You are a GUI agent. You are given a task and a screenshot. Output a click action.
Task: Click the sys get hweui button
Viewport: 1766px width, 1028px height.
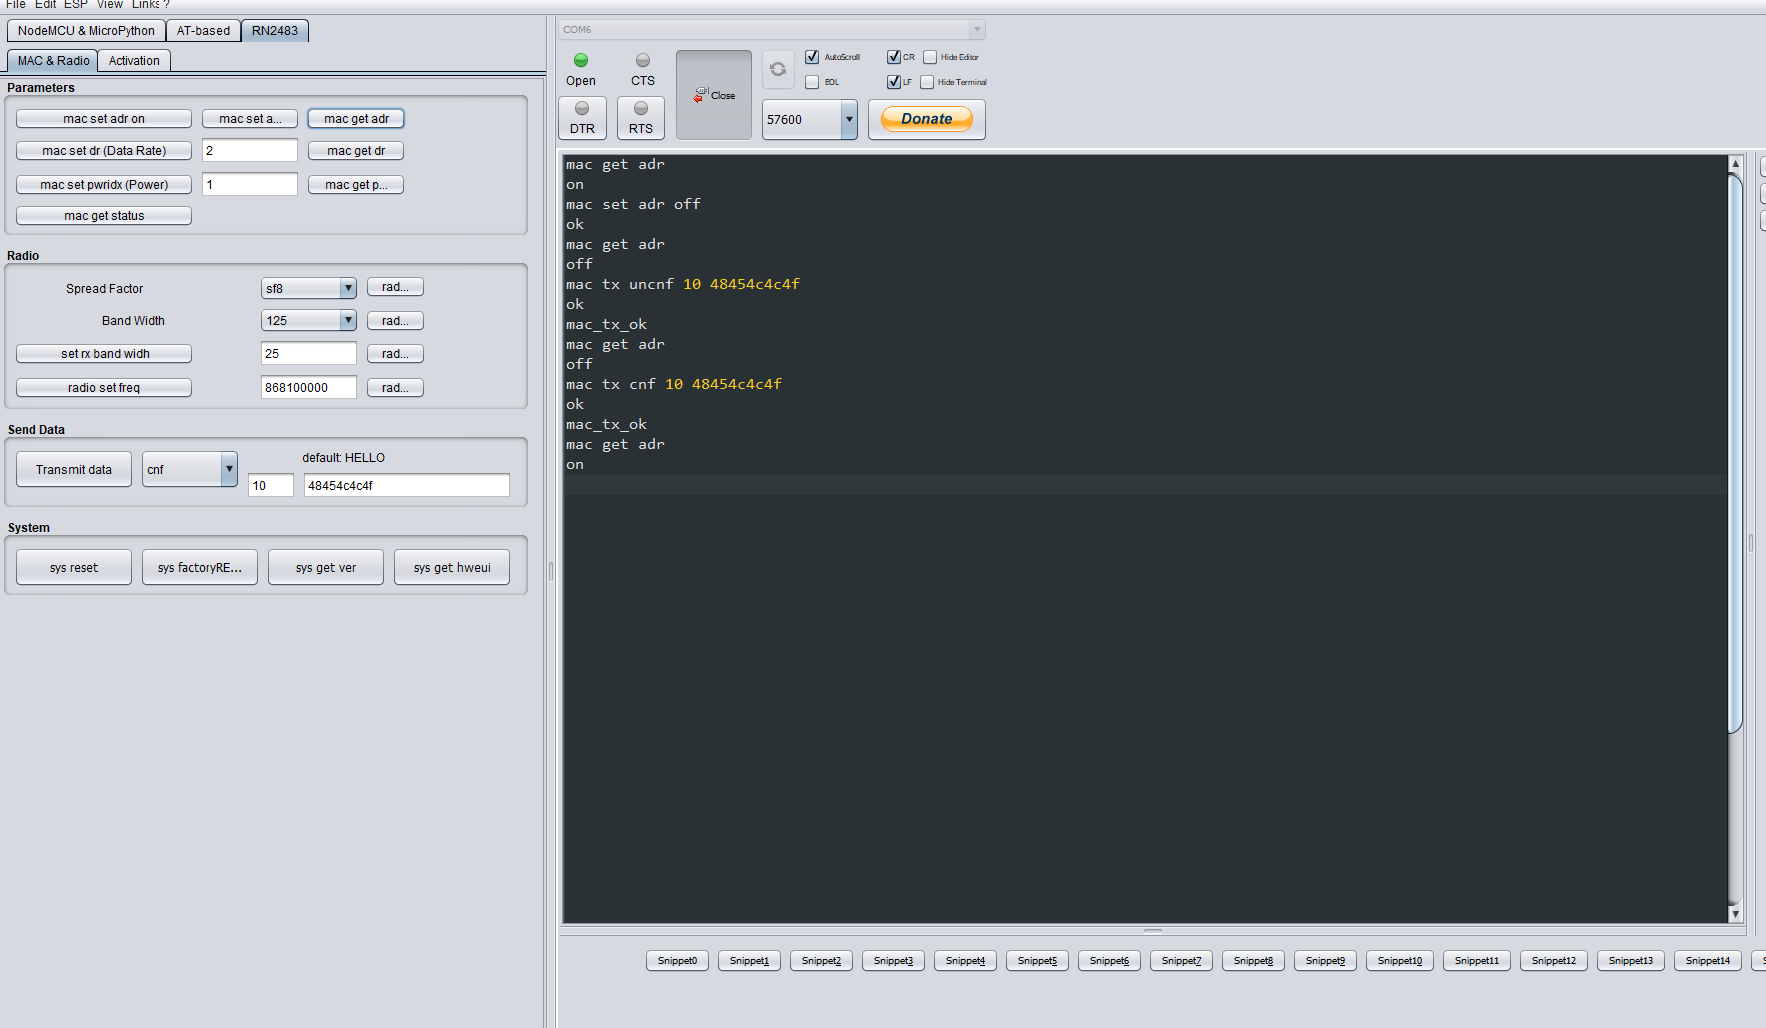point(452,567)
